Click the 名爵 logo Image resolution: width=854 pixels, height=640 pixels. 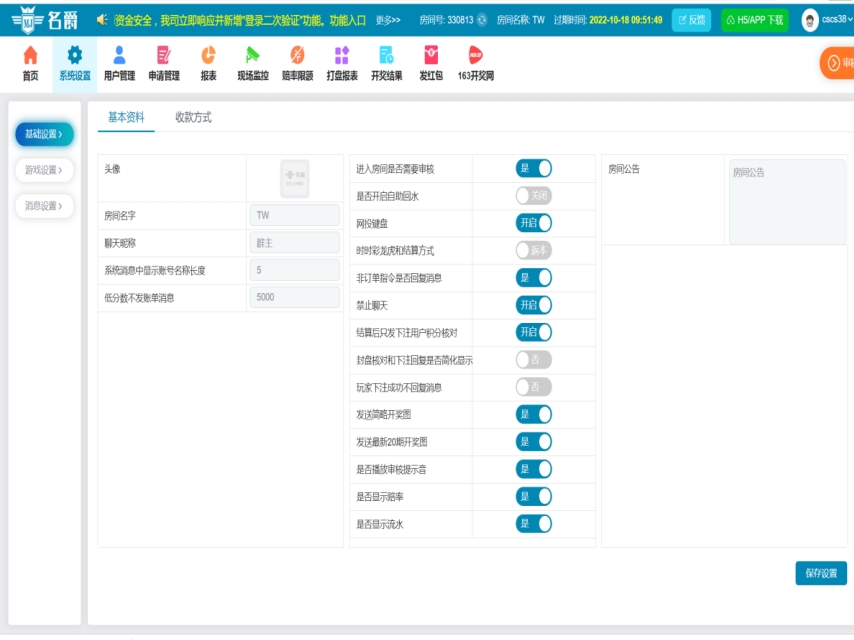coord(45,20)
